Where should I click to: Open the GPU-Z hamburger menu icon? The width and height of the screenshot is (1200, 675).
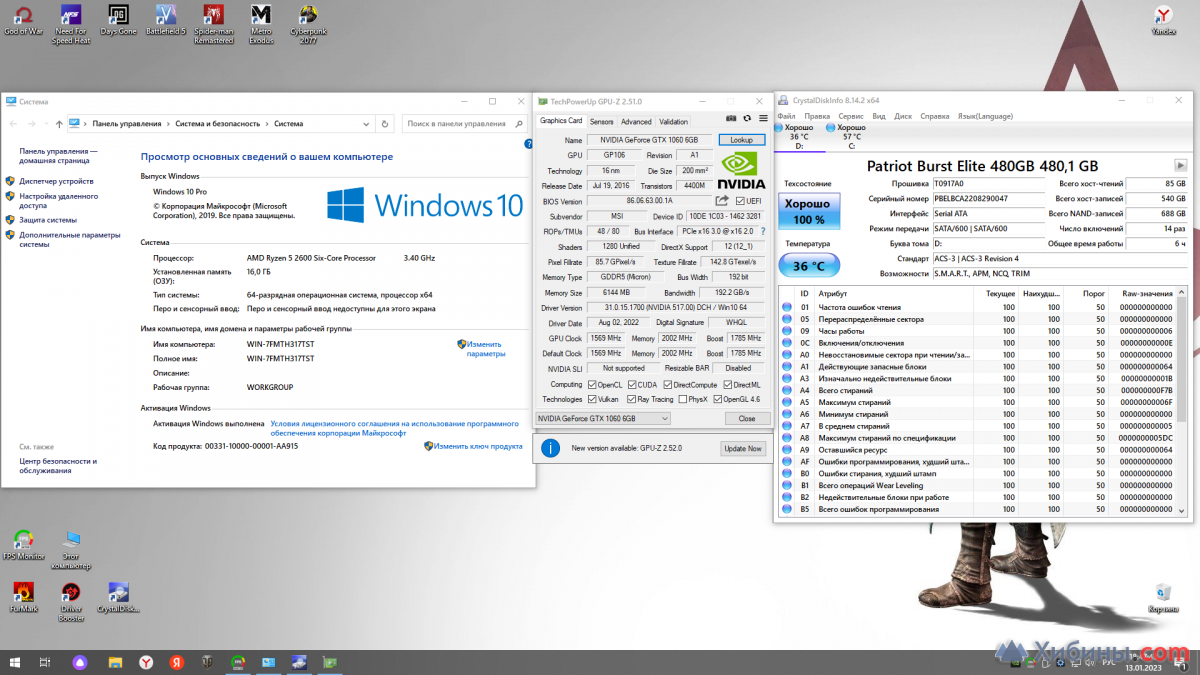[x=761, y=118]
